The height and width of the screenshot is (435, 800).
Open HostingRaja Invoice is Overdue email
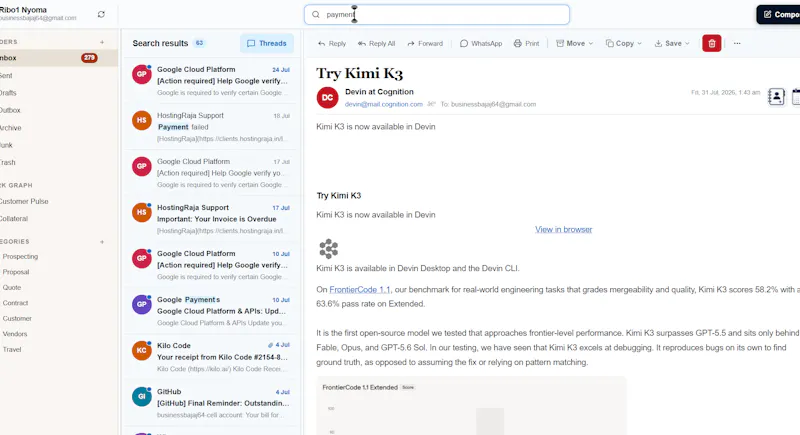coord(211,219)
